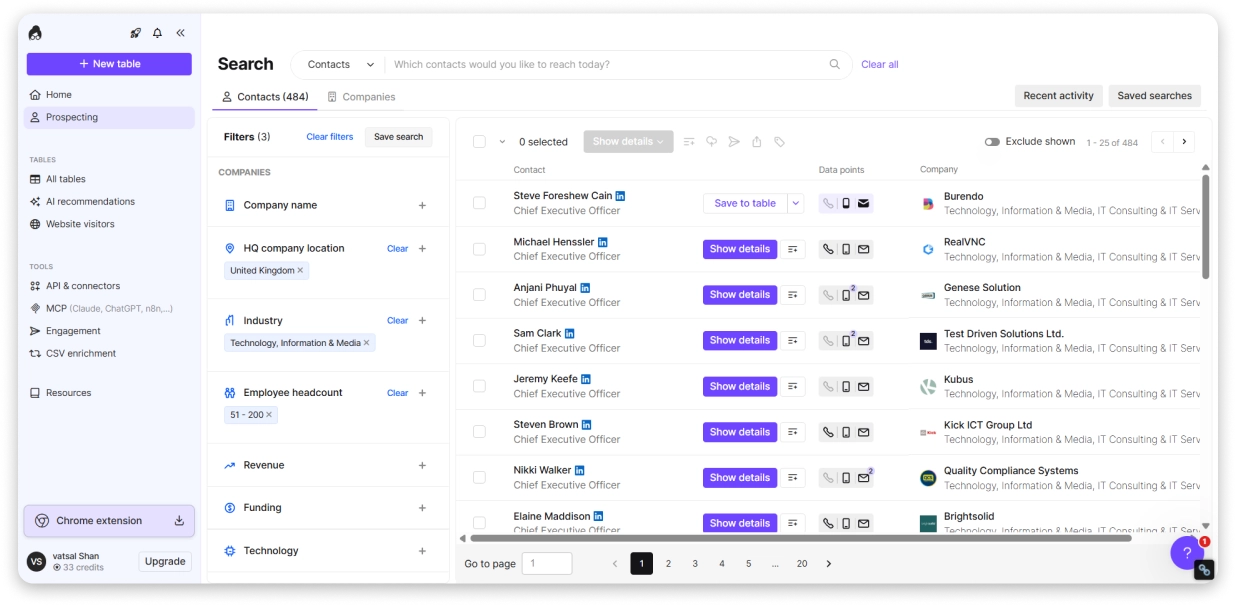Remove 51 - 200 headcount chip
Image resolution: width=1236 pixels, height=606 pixels.
pyautogui.click(x=268, y=414)
